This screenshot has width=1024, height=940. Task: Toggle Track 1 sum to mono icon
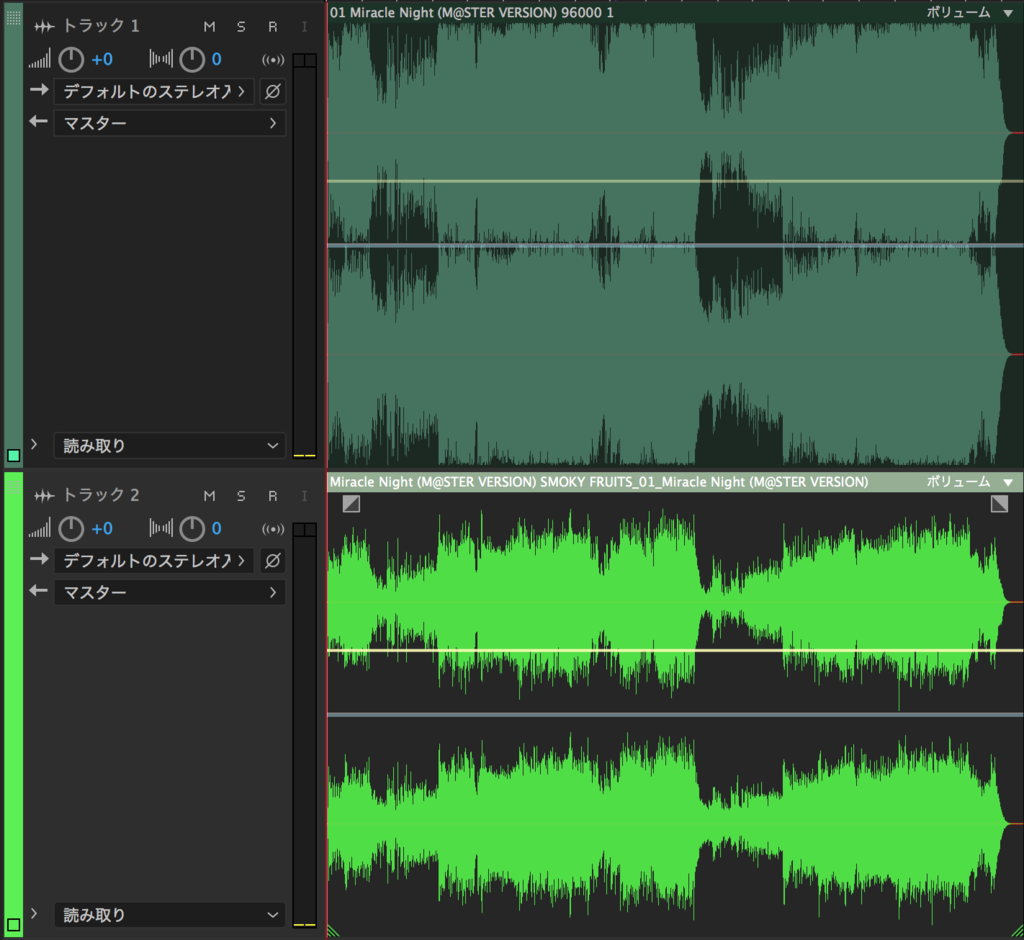273,60
